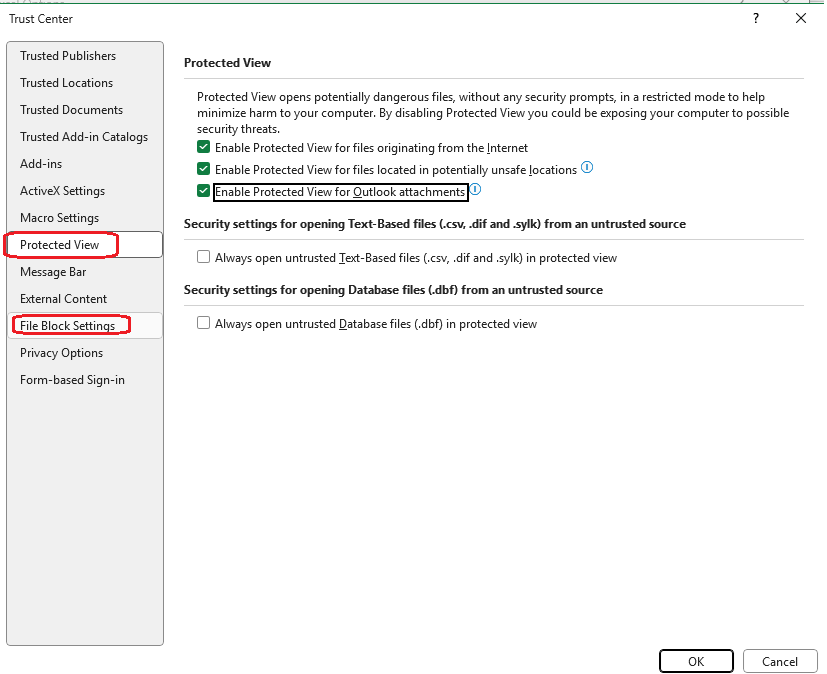The height and width of the screenshot is (674, 827).
Task: Click the info icon beside unsafe locations setting
Action: (x=588, y=169)
